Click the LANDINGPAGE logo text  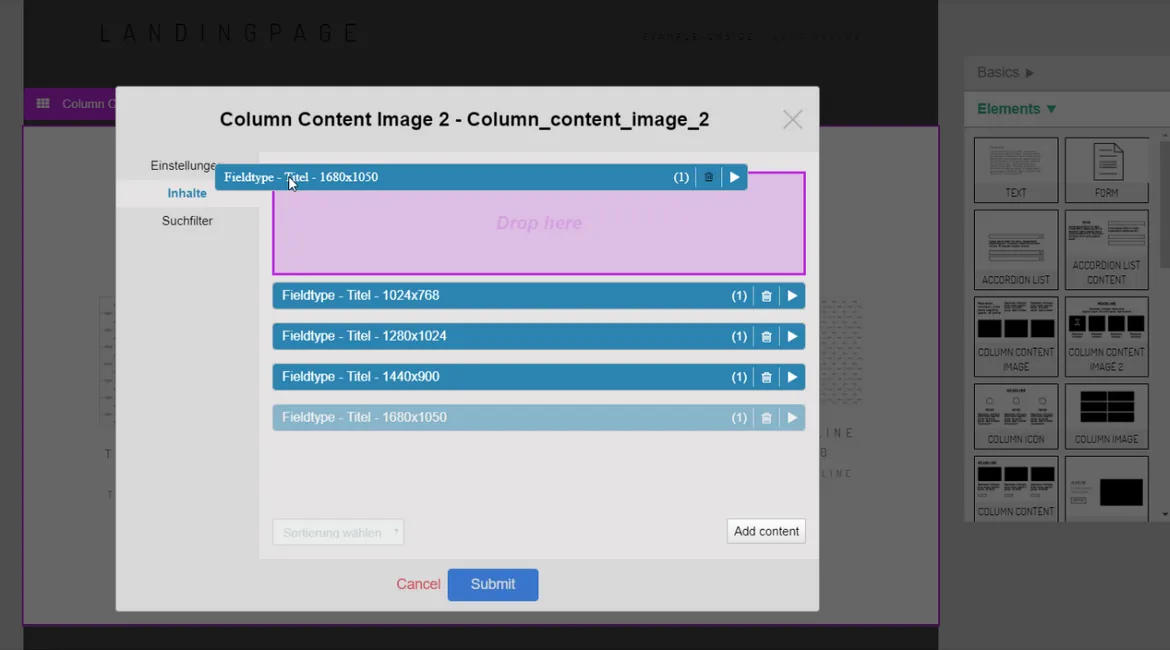(228, 34)
